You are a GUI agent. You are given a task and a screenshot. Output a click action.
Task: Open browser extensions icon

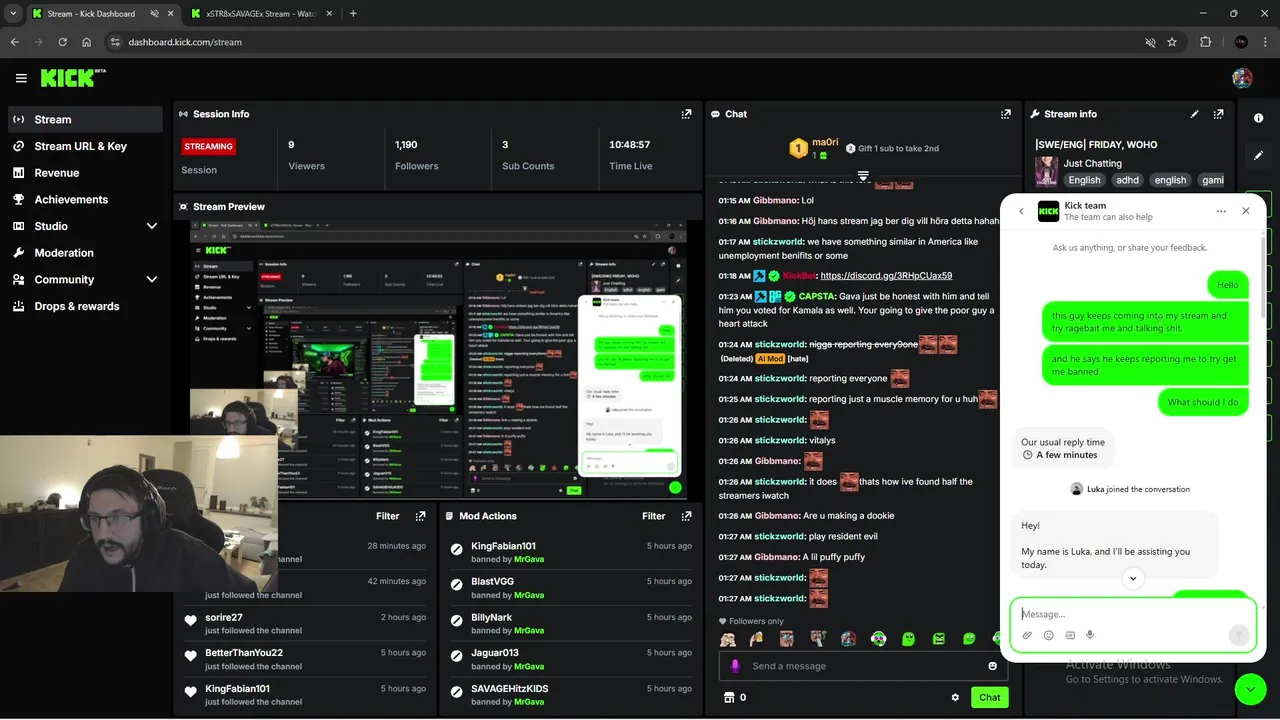(1205, 42)
